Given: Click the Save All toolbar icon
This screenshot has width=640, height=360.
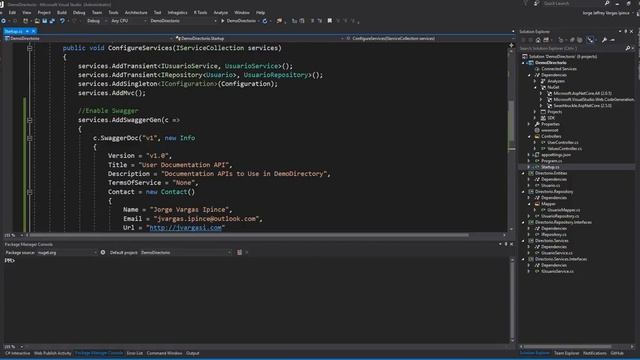Looking at the screenshot, I should coord(52,21).
